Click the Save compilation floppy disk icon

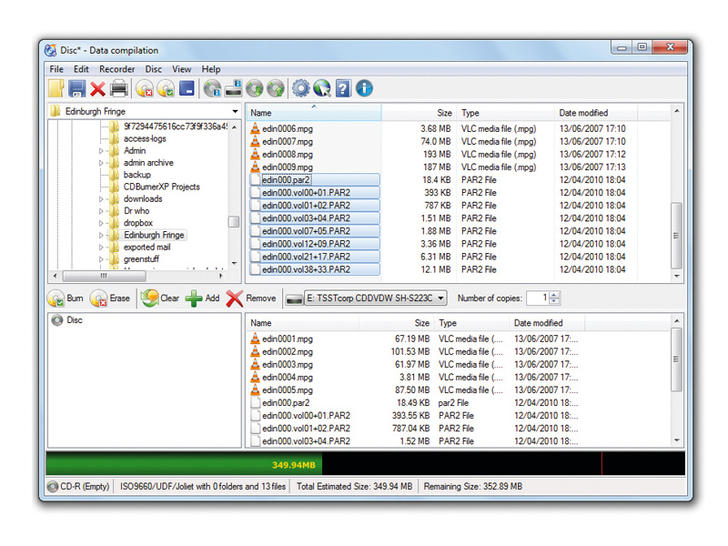tap(77, 89)
